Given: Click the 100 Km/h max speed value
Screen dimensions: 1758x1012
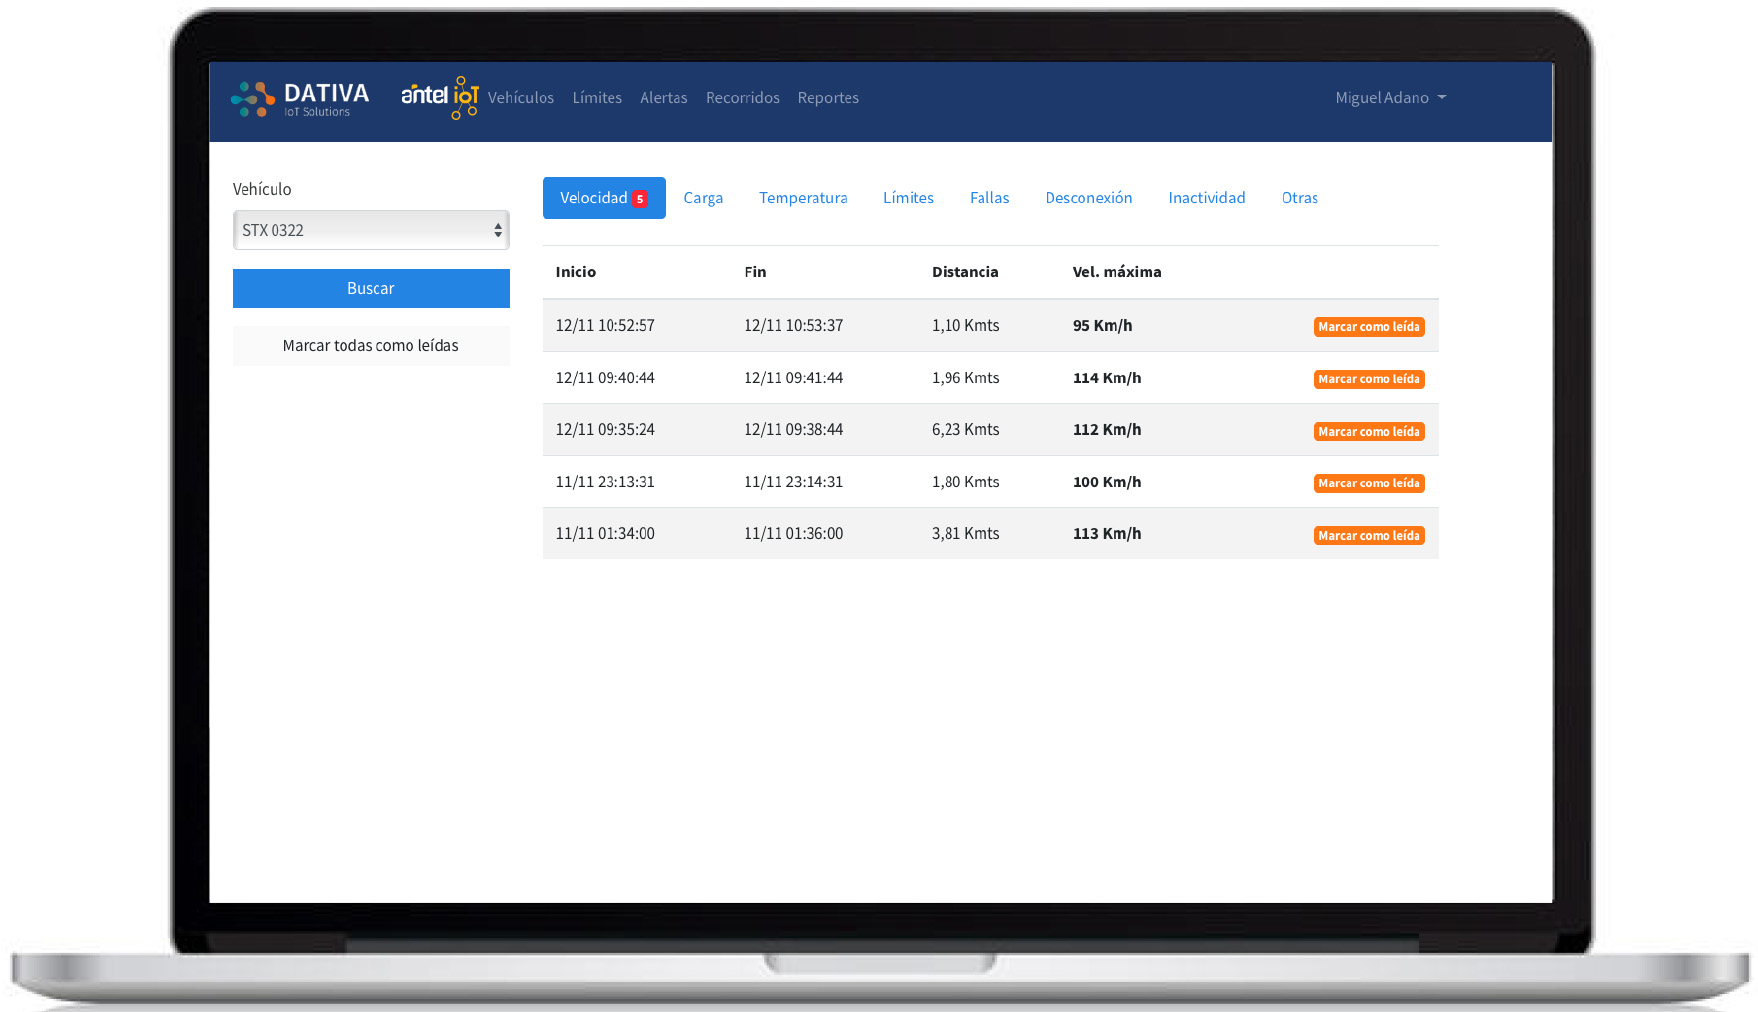Looking at the screenshot, I should [x=1107, y=482].
